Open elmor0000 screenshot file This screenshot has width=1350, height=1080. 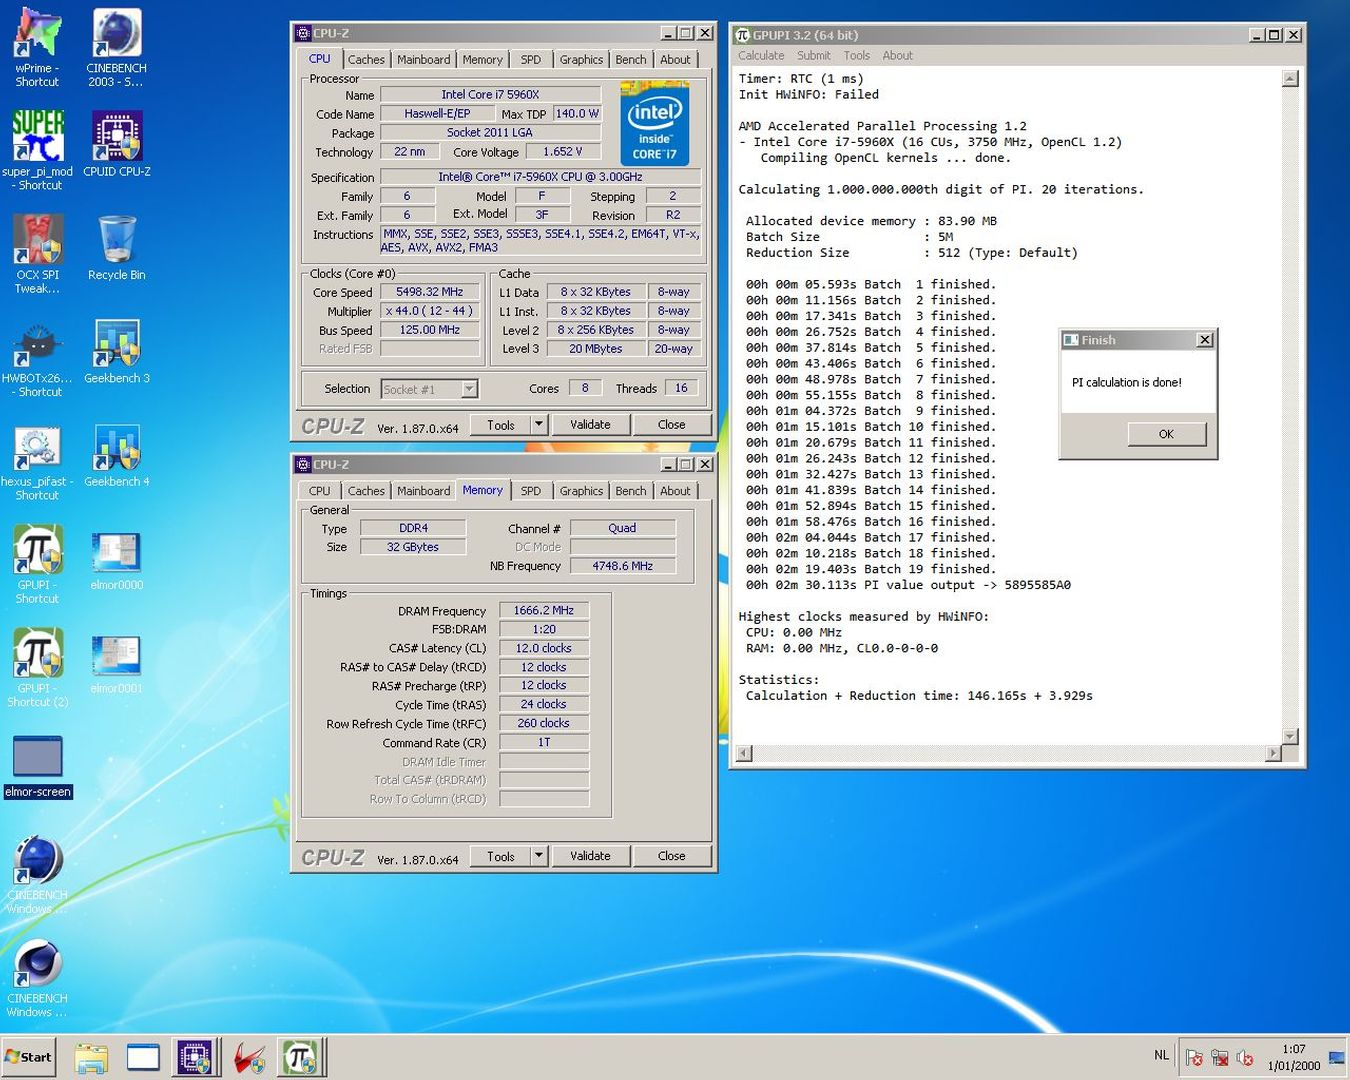click(x=116, y=560)
